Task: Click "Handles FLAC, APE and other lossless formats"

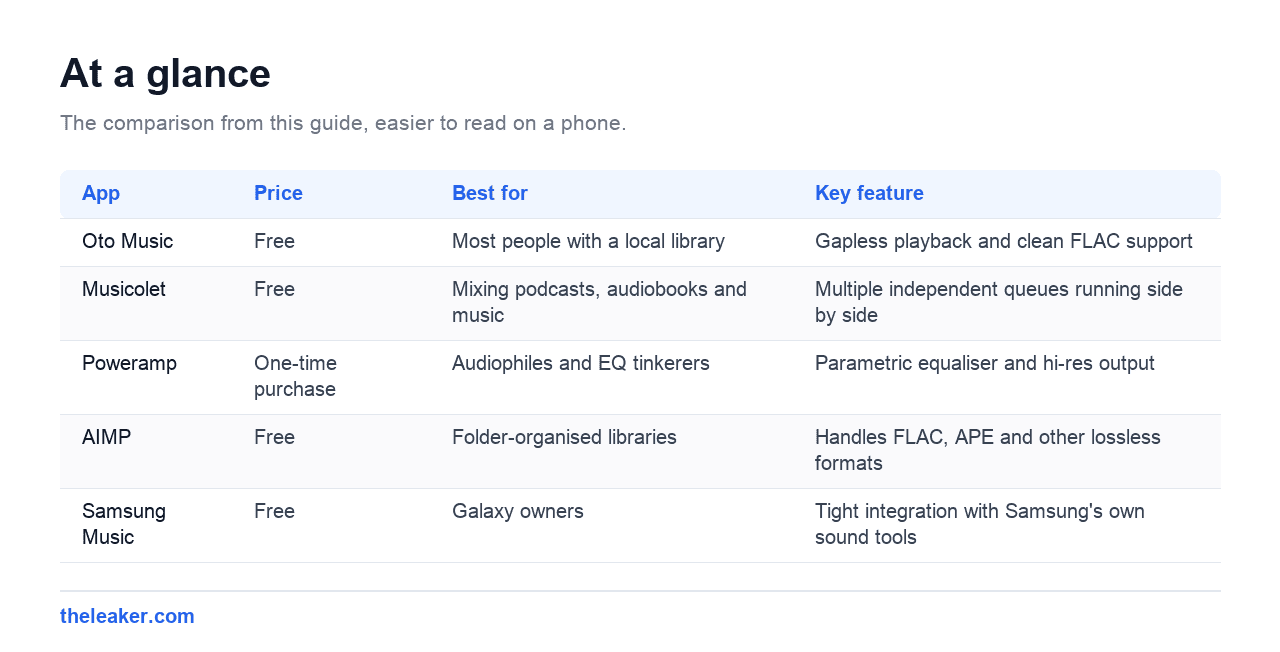Action: (988, 450)
